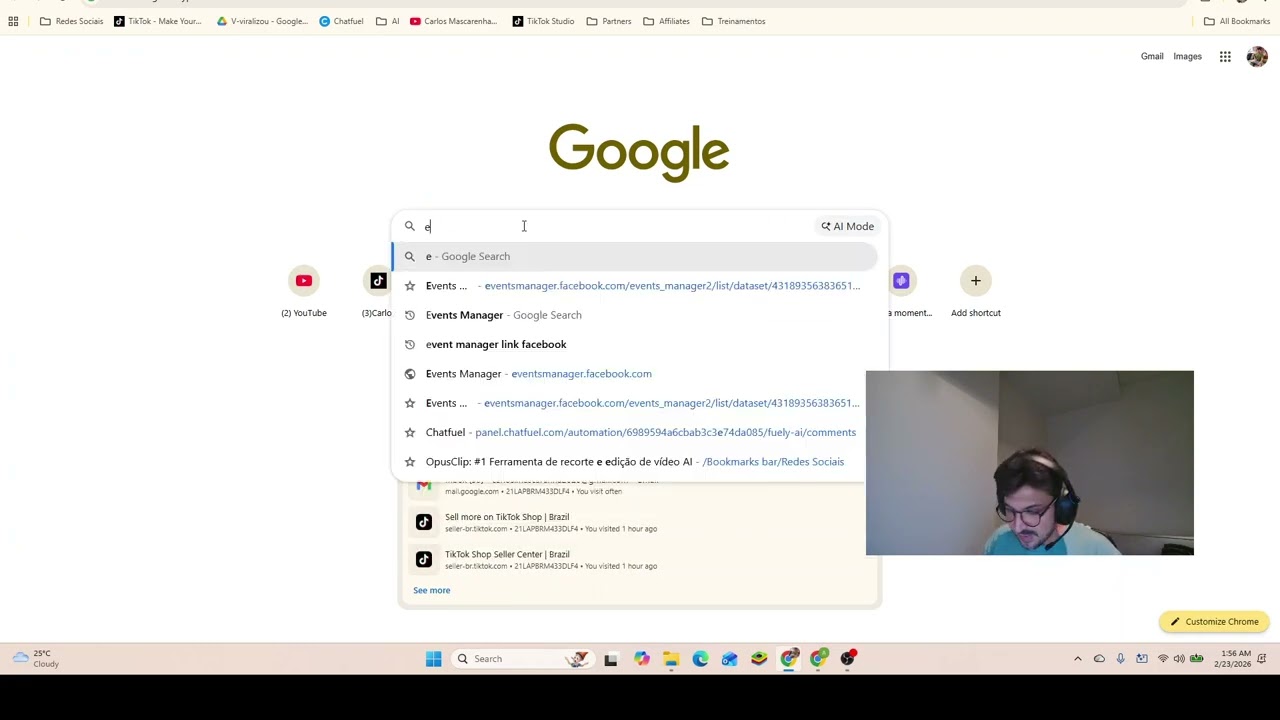
Task: Open Task View on the taskbar
Action: coord(610,659)
